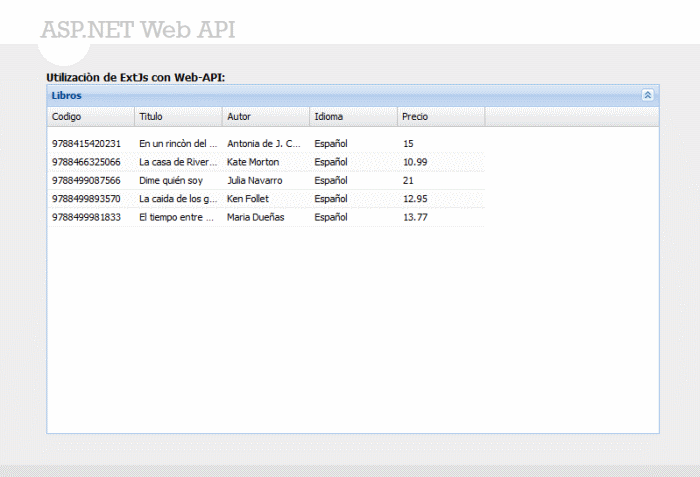The width and height of the screenshot is (700, 477).
Task: Open the ASP.NET Web API title link
Action: coord(138,30)
